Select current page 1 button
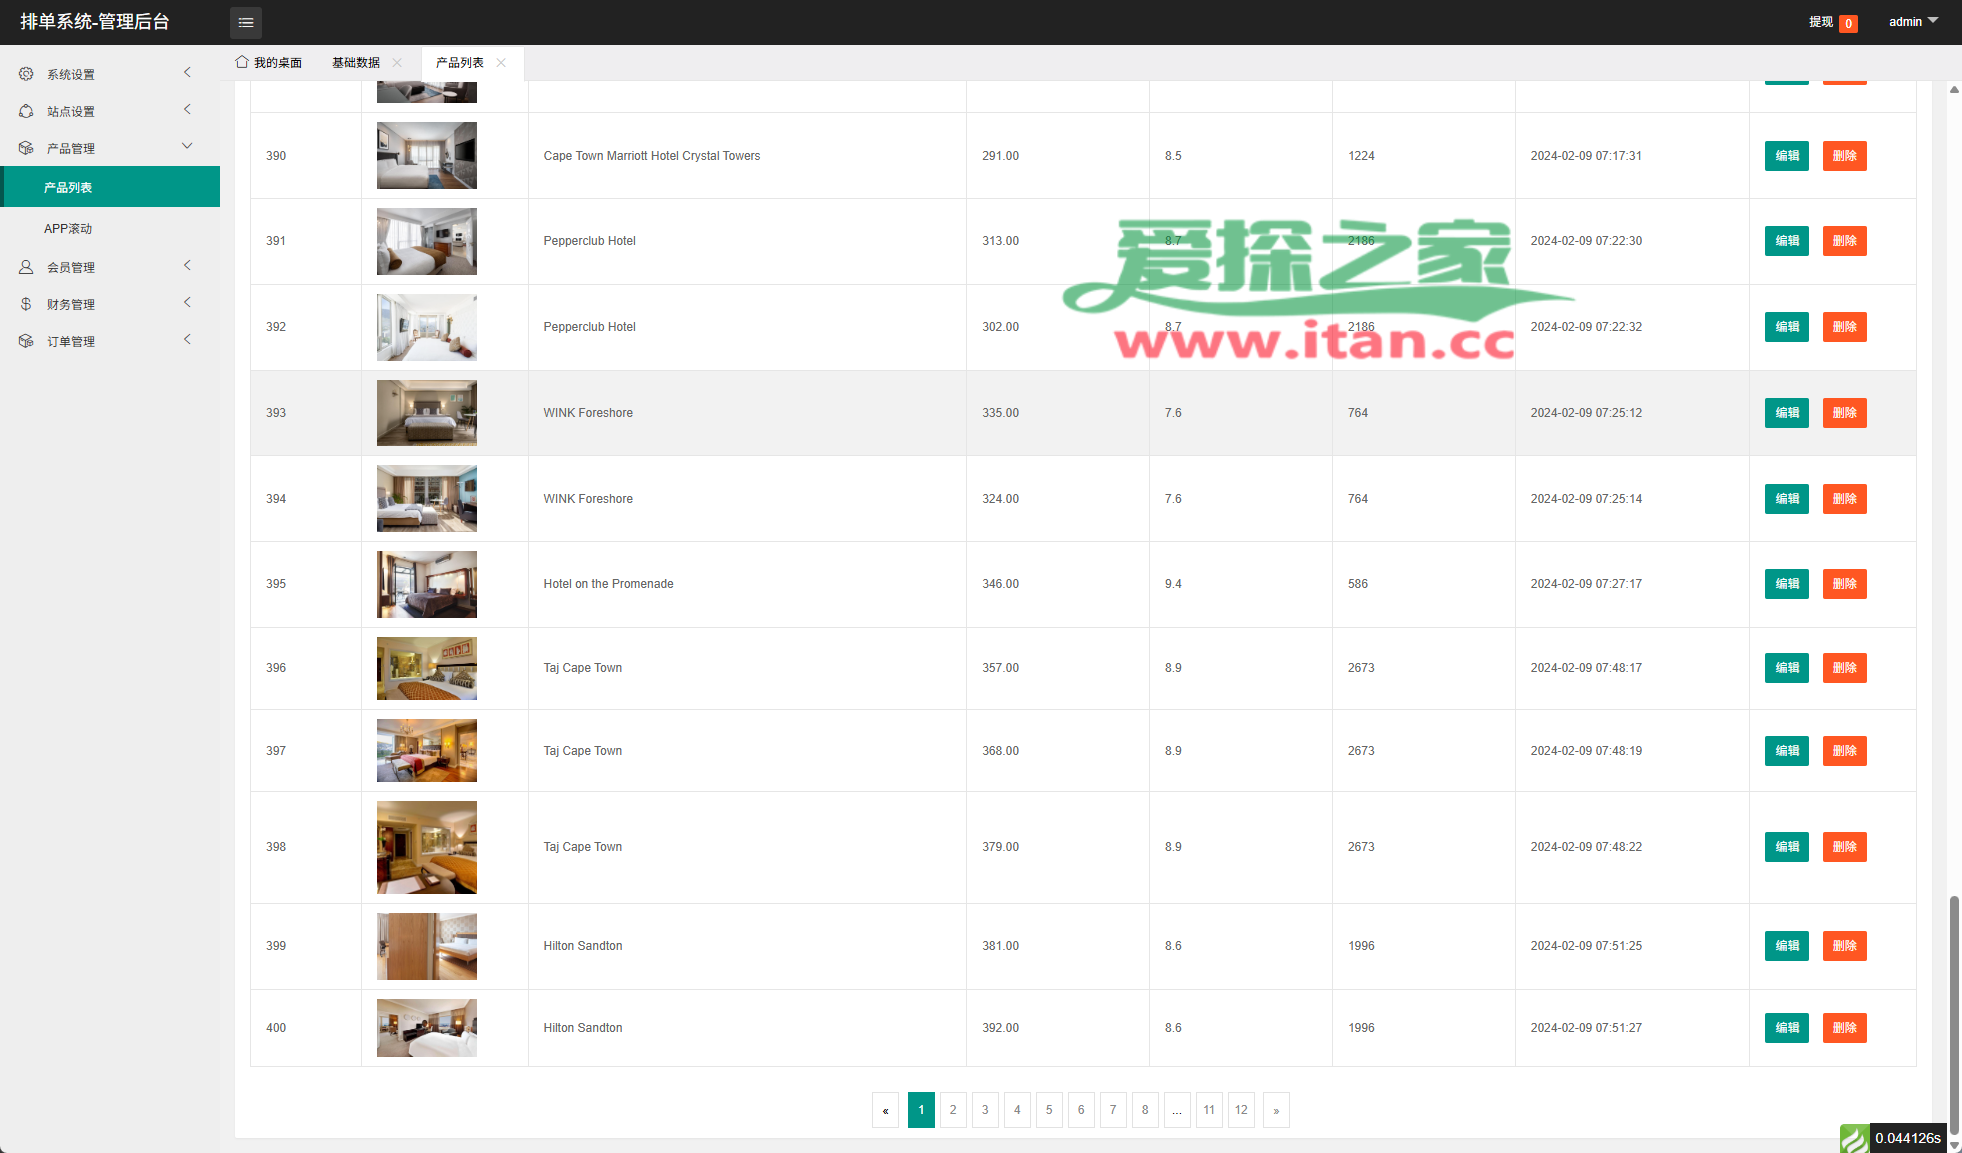Image resolution: width=1962 pixels, height=1153 pixels. coord(921,1110)
